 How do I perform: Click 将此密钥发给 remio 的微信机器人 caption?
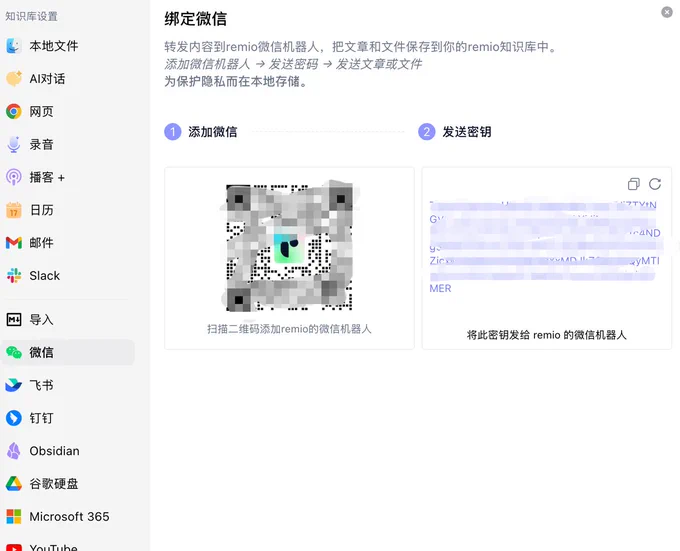click(546, 335)
